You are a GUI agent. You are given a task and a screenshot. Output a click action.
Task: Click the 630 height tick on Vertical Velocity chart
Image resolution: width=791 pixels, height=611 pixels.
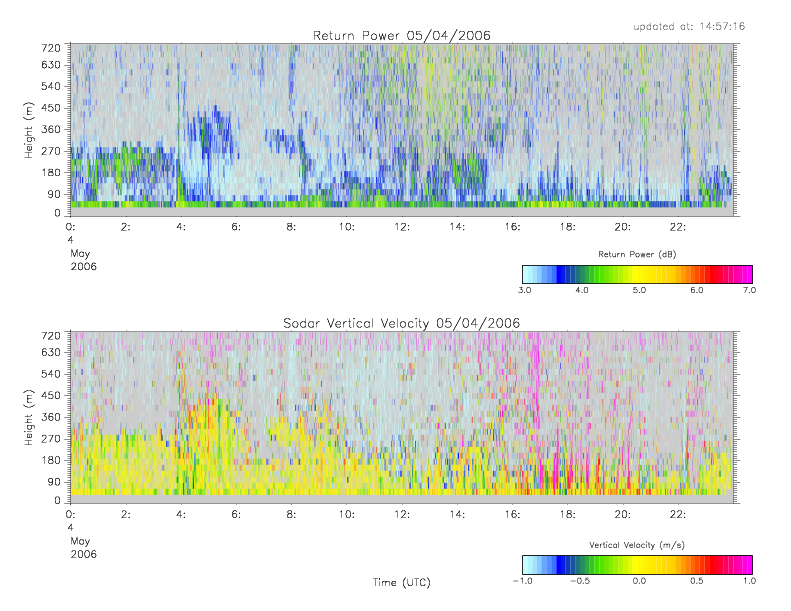pyautogui.click(x=51, y=352)
